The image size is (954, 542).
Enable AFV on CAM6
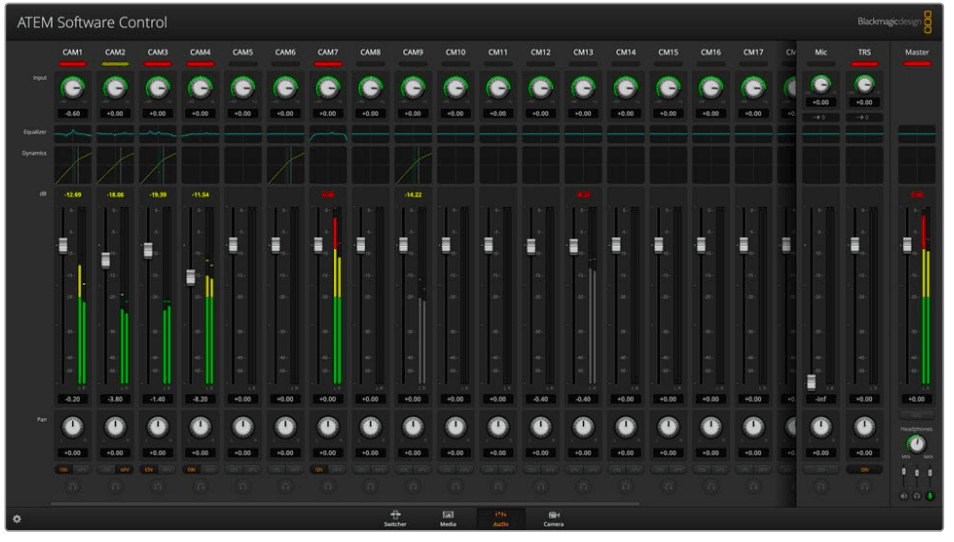(295, 470)
